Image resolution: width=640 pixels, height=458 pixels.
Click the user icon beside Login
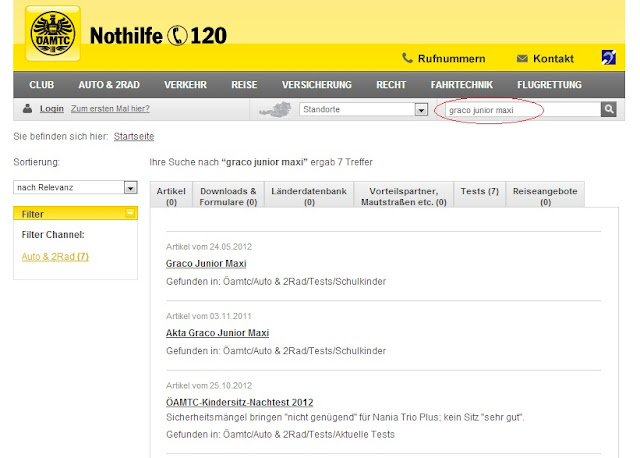[27, 109]
